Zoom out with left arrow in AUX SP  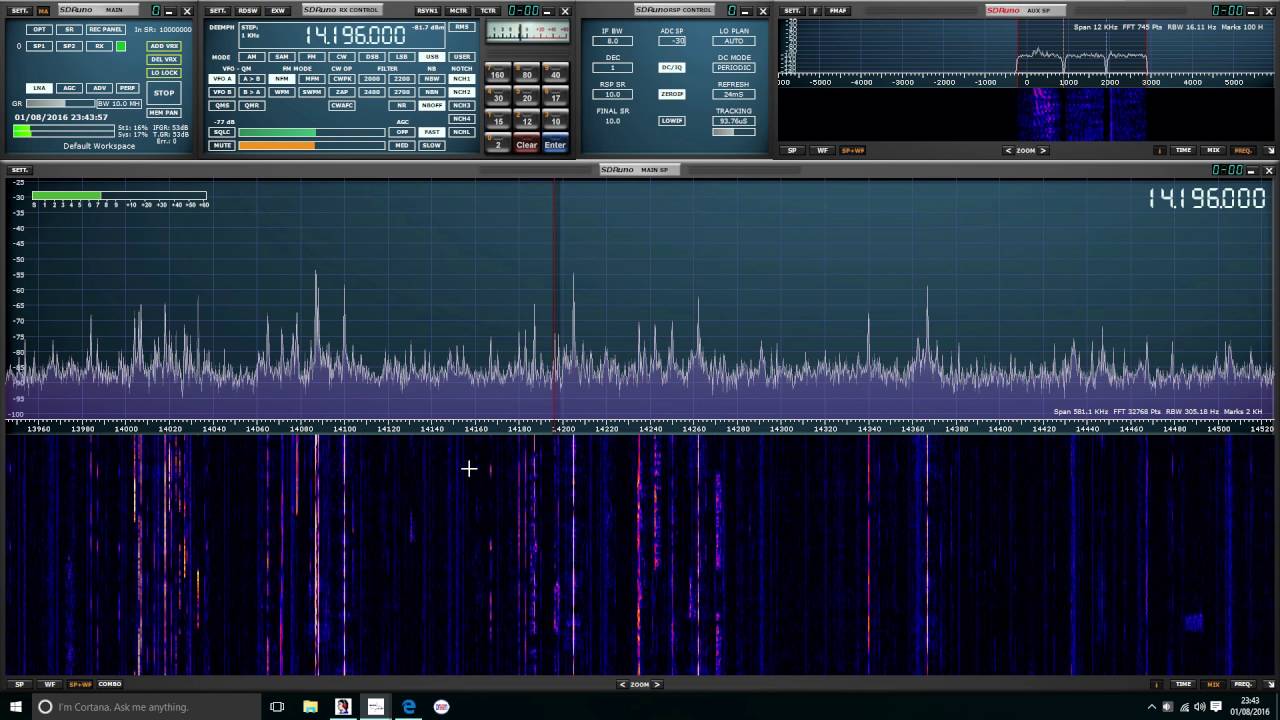(x=1008, y=151)
